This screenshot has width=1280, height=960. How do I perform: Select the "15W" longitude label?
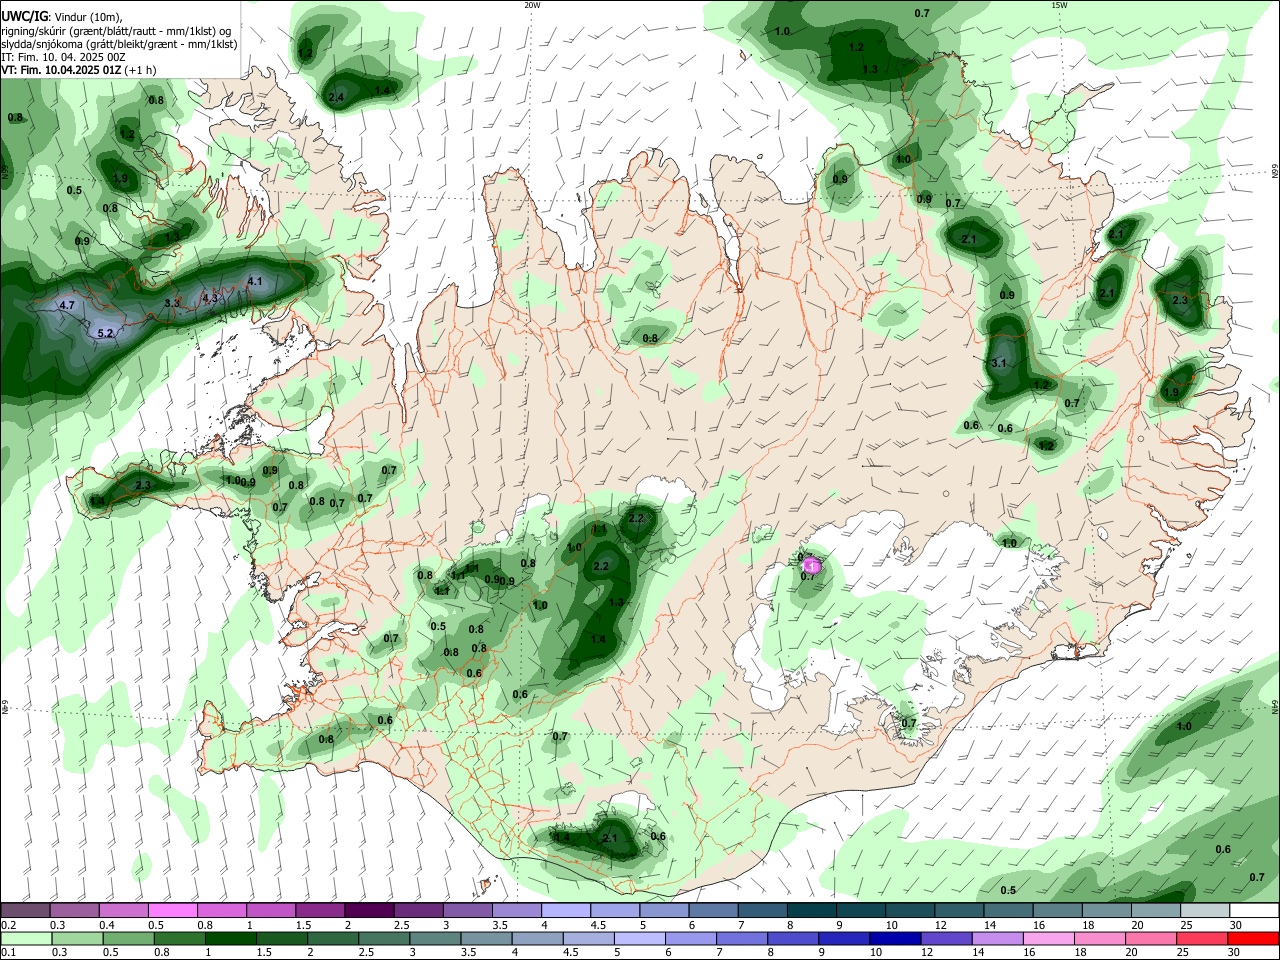click(x=1059, y=5)
